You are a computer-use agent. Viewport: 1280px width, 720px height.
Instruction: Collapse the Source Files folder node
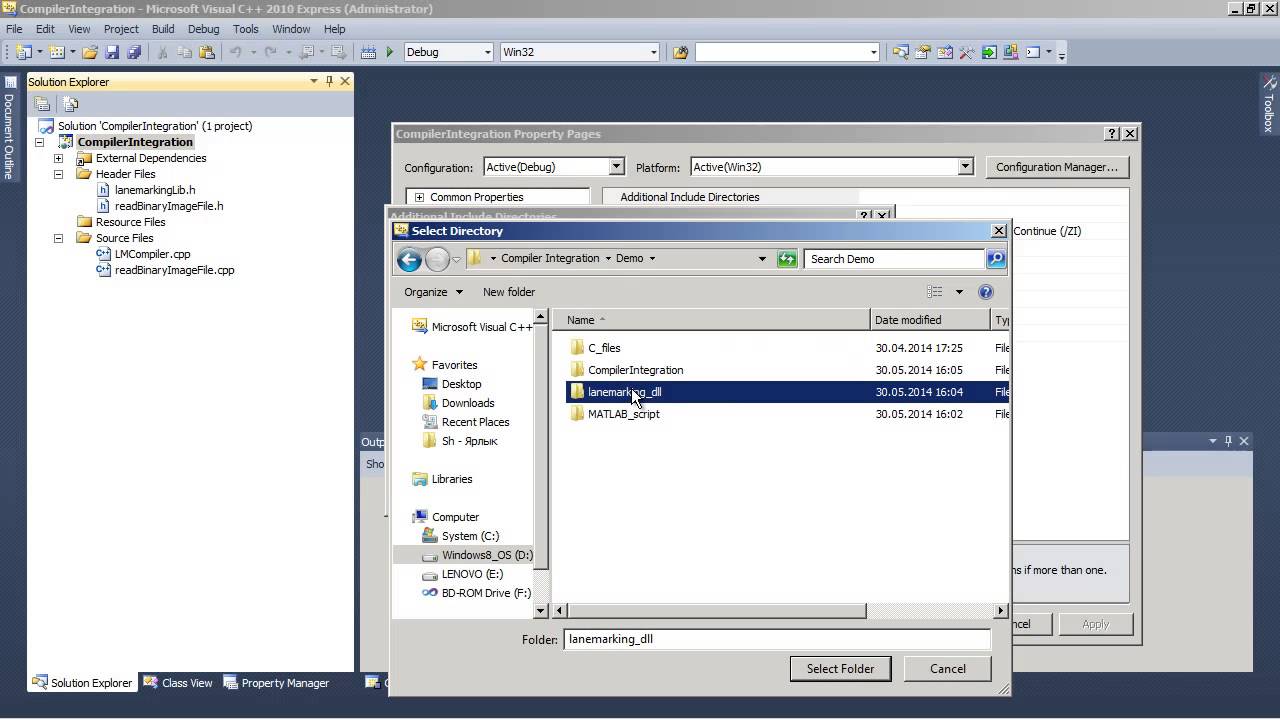point(58,238)
